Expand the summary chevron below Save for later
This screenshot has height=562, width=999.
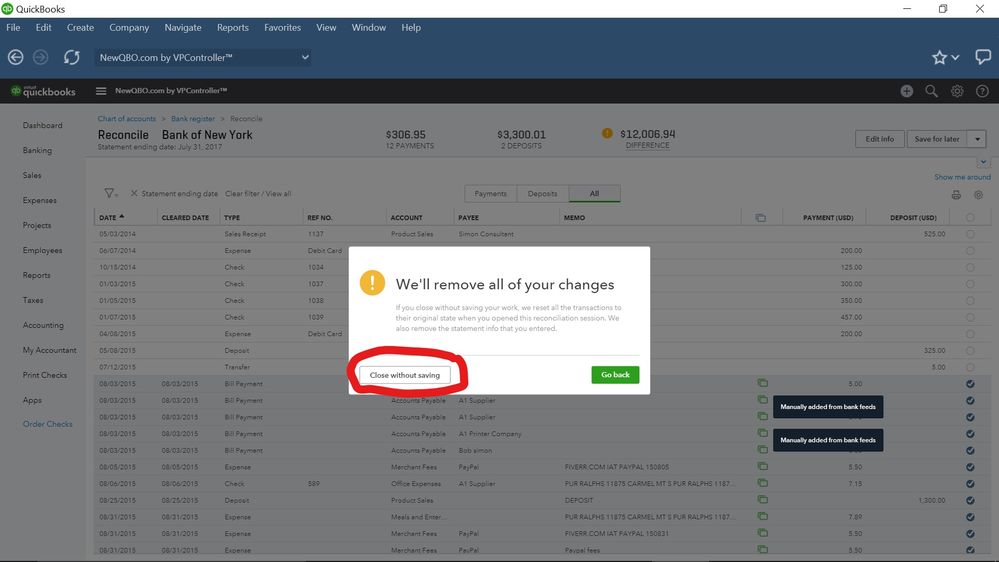(983, 162)
